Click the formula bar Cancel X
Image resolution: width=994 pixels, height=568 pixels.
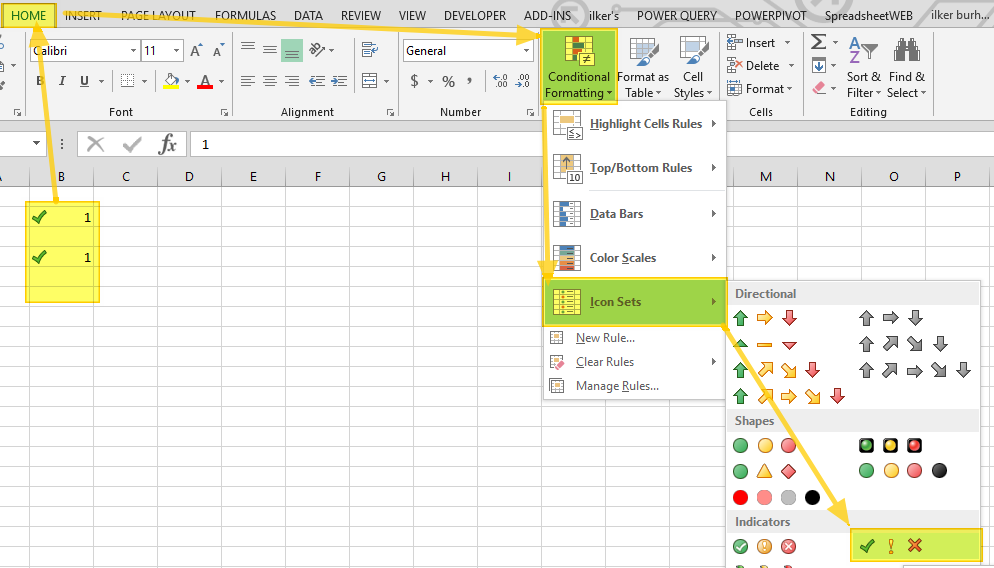tap(96, 145)
